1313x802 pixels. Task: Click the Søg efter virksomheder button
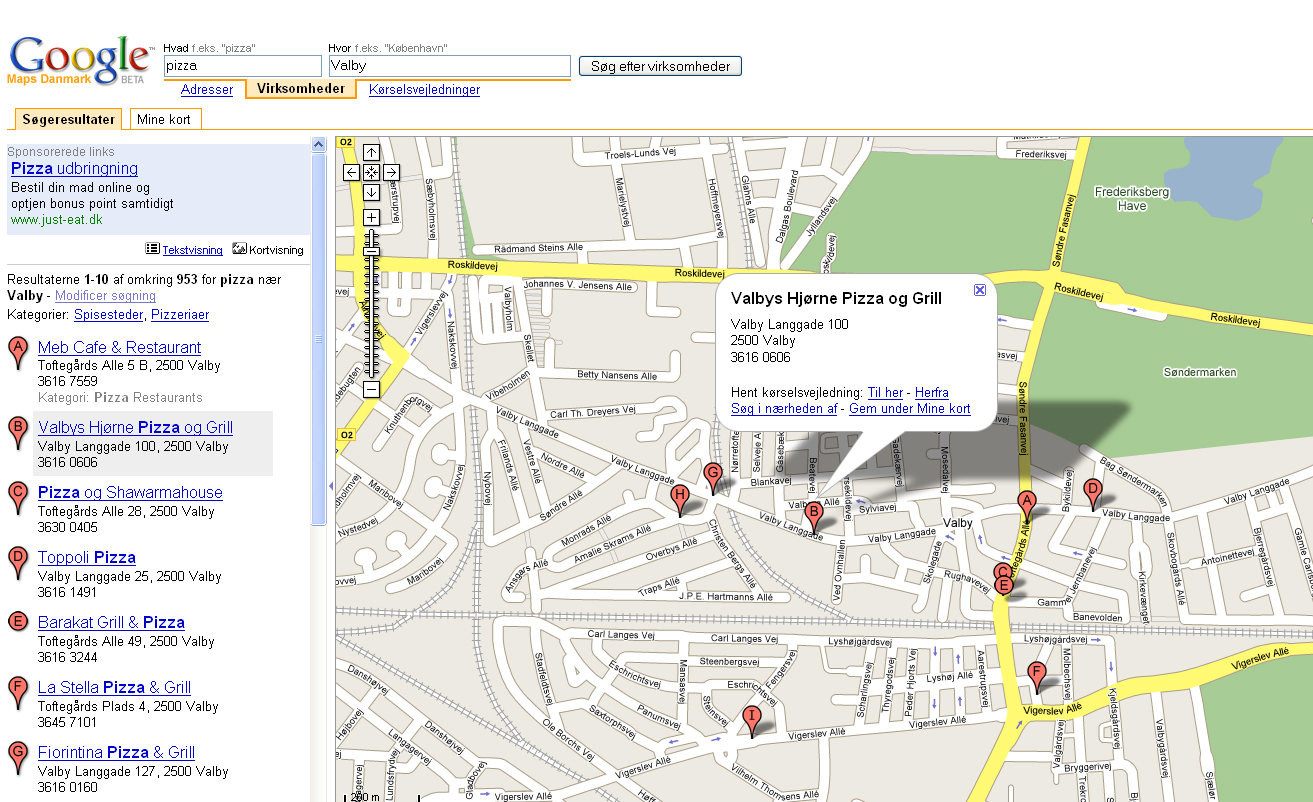click(660, 66)
